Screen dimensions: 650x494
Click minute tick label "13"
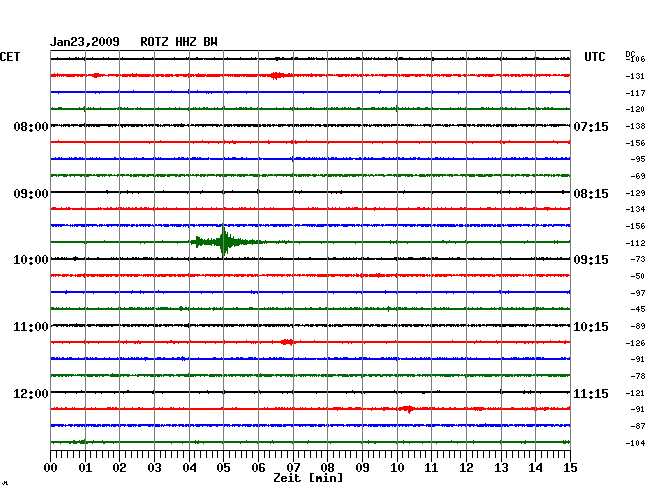coord(501,467)
